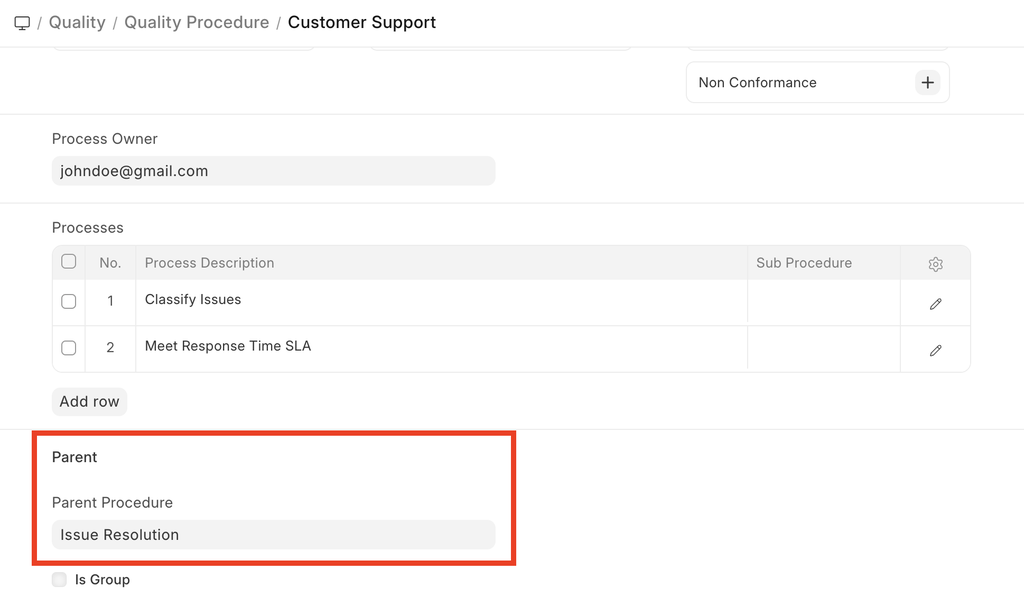This screenshot has height=606, width=1024.
Task: Open the Non Conformance linked documents
Action: coord(757,83)
